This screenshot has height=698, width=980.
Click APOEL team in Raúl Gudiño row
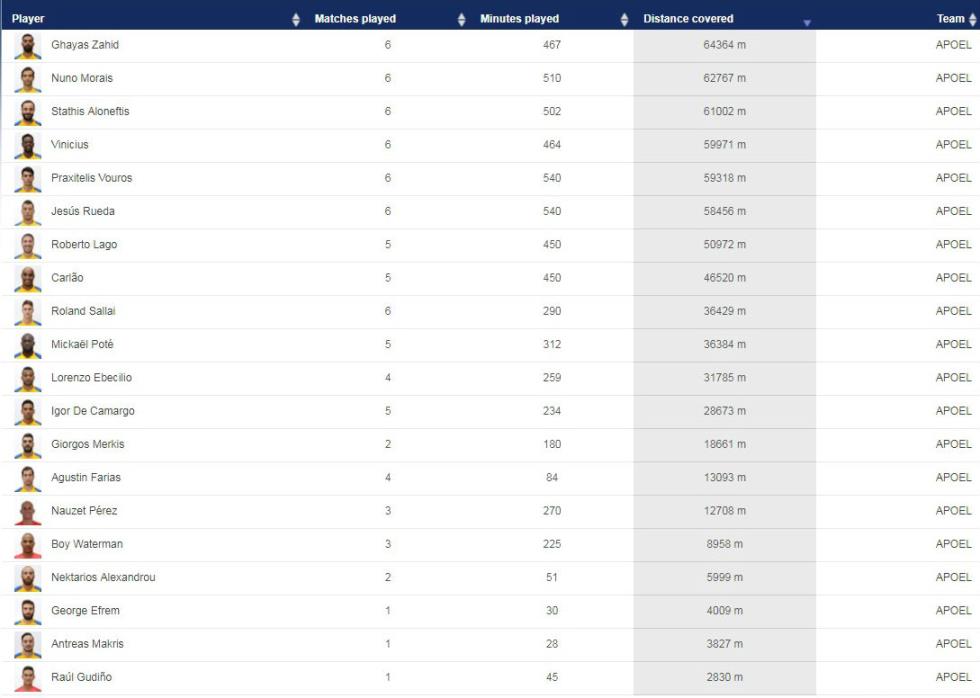pos(954,677)
